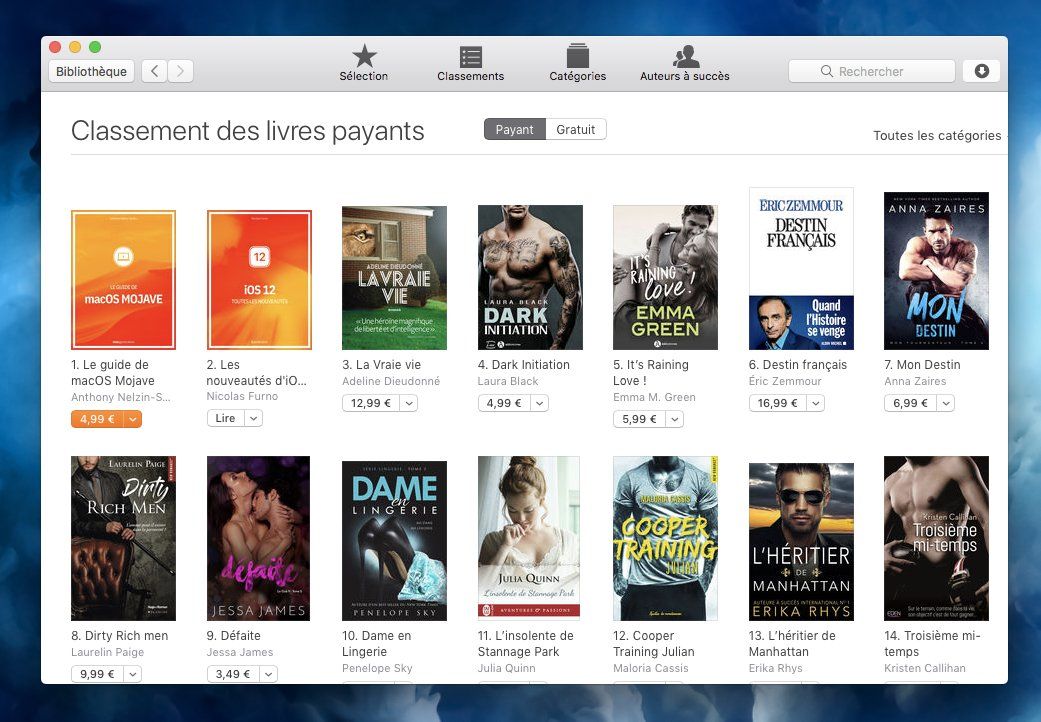1041x722 pixels.
Task: Open Toutes les catégories filter
Action: [x=936, y=136]
